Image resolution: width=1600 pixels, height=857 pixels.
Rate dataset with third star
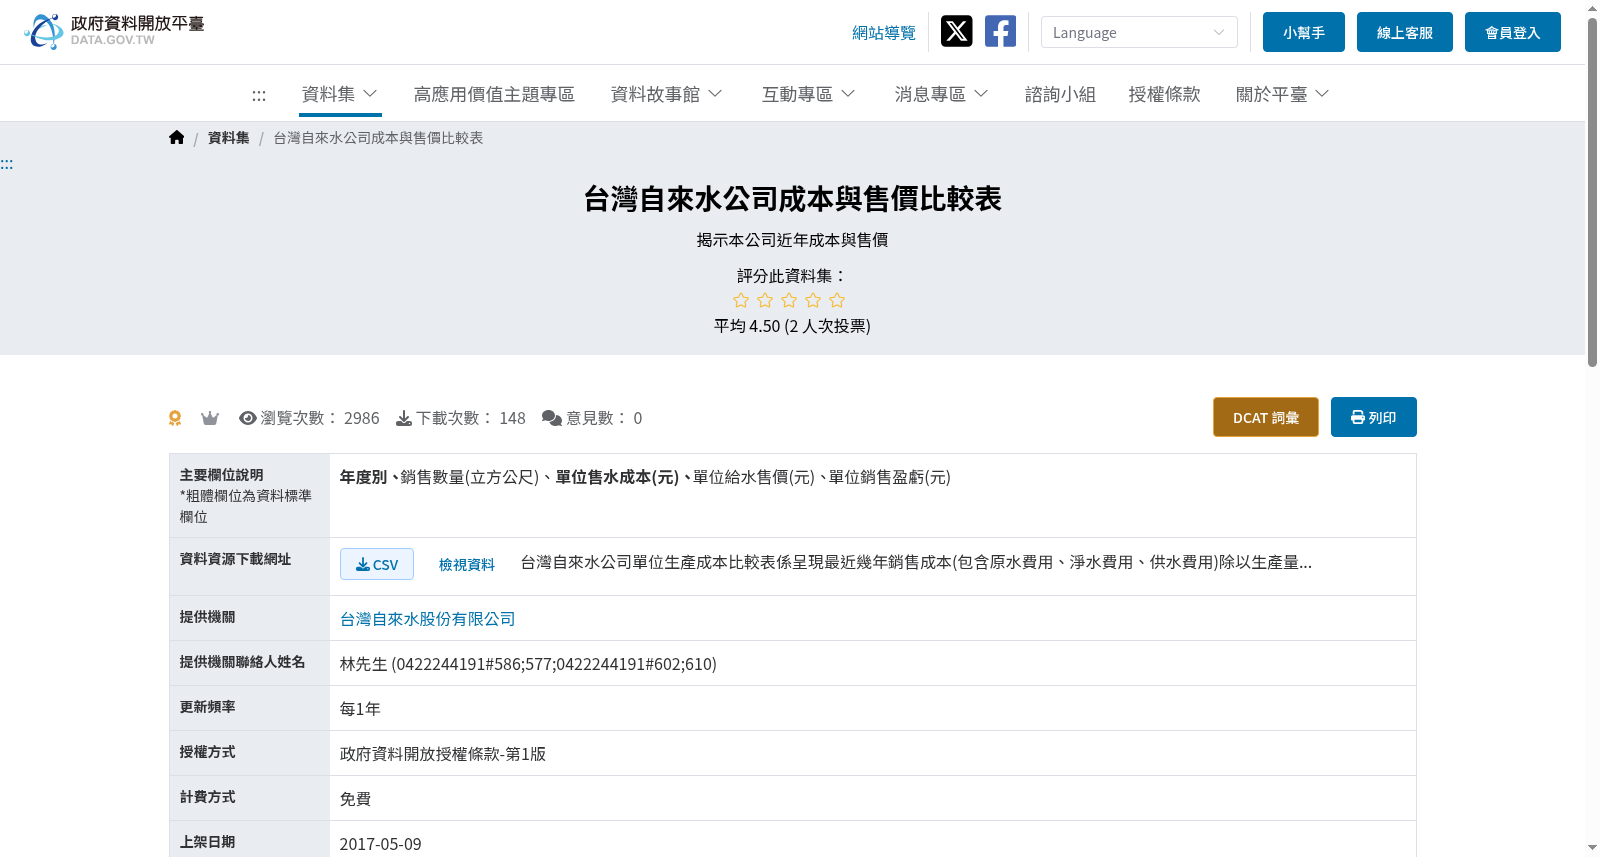click(789, 300)
